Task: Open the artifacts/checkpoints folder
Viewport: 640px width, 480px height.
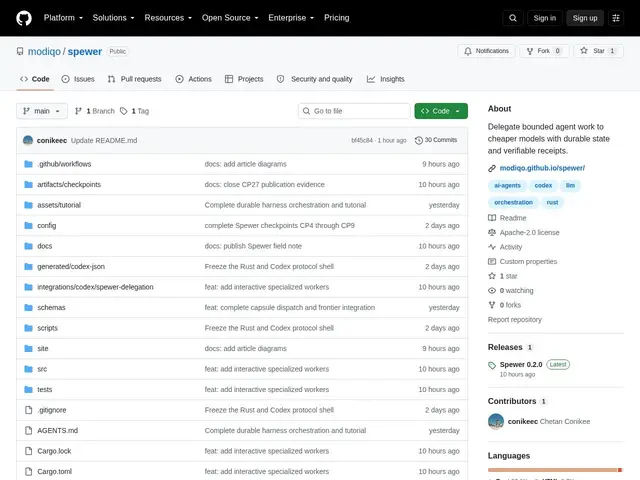Action: [69, 184]
